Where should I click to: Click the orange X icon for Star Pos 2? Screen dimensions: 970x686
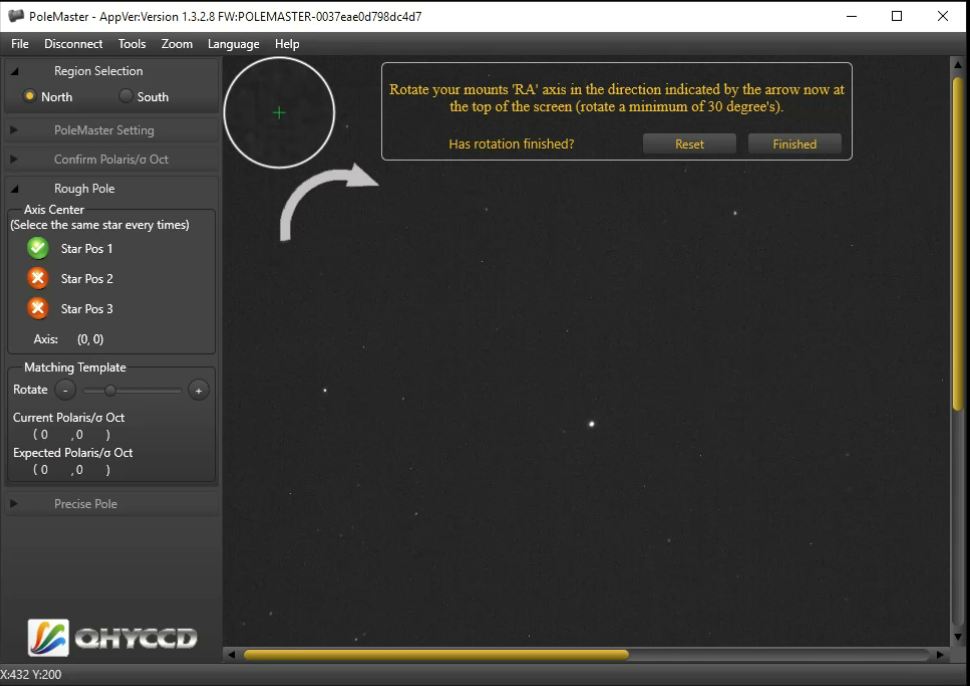point(38,278)
